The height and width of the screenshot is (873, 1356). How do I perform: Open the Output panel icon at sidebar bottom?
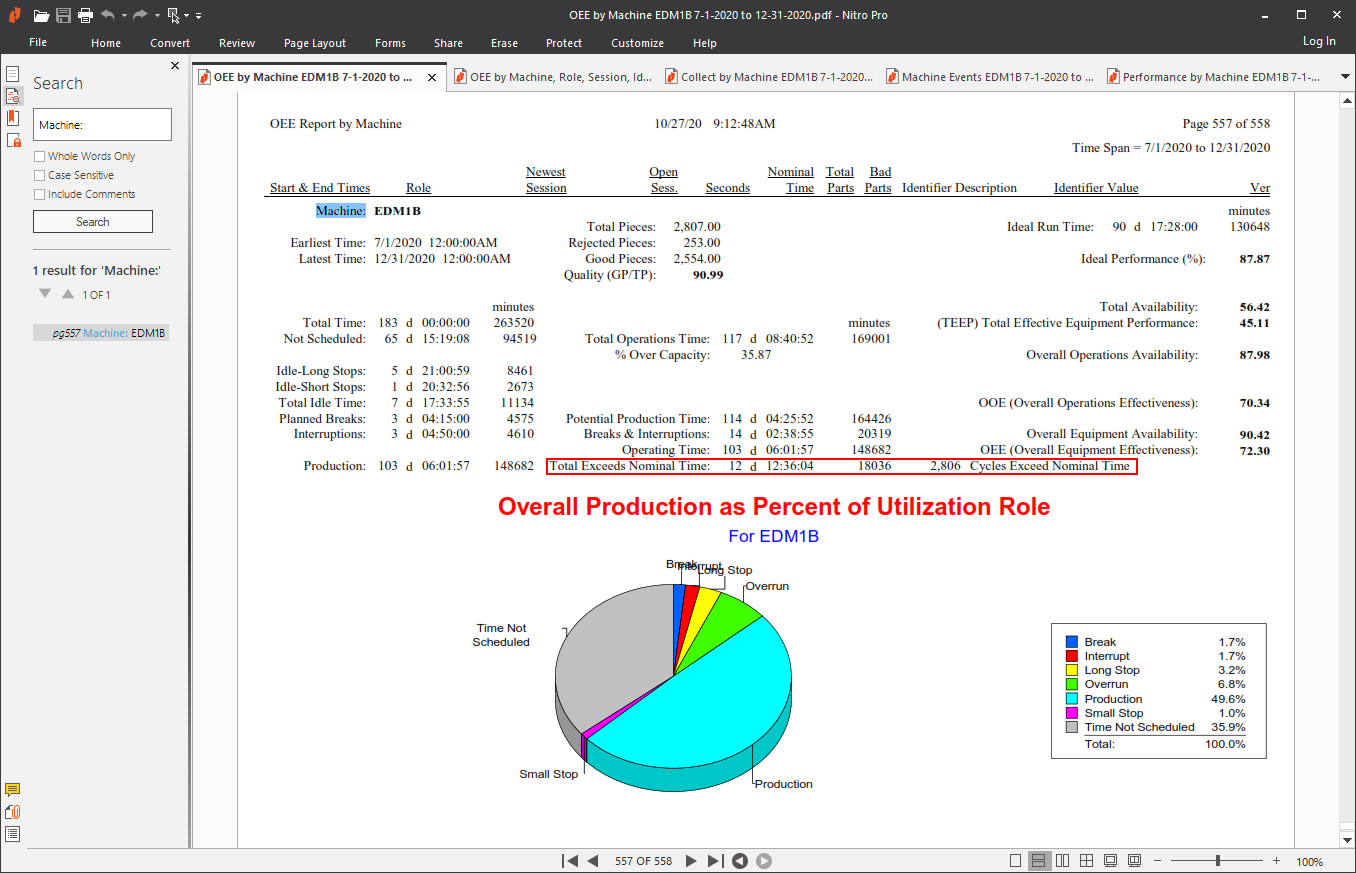(x=13, y=834)
